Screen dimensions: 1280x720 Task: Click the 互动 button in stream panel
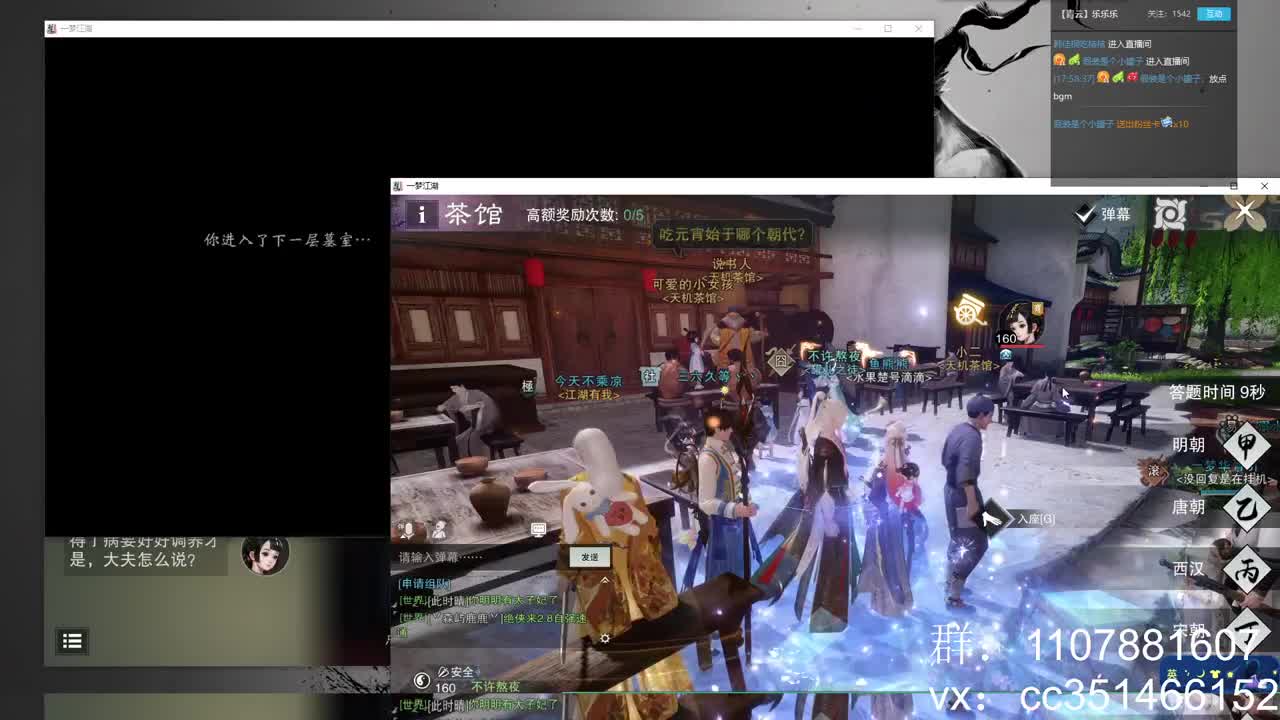point(1215,14)
